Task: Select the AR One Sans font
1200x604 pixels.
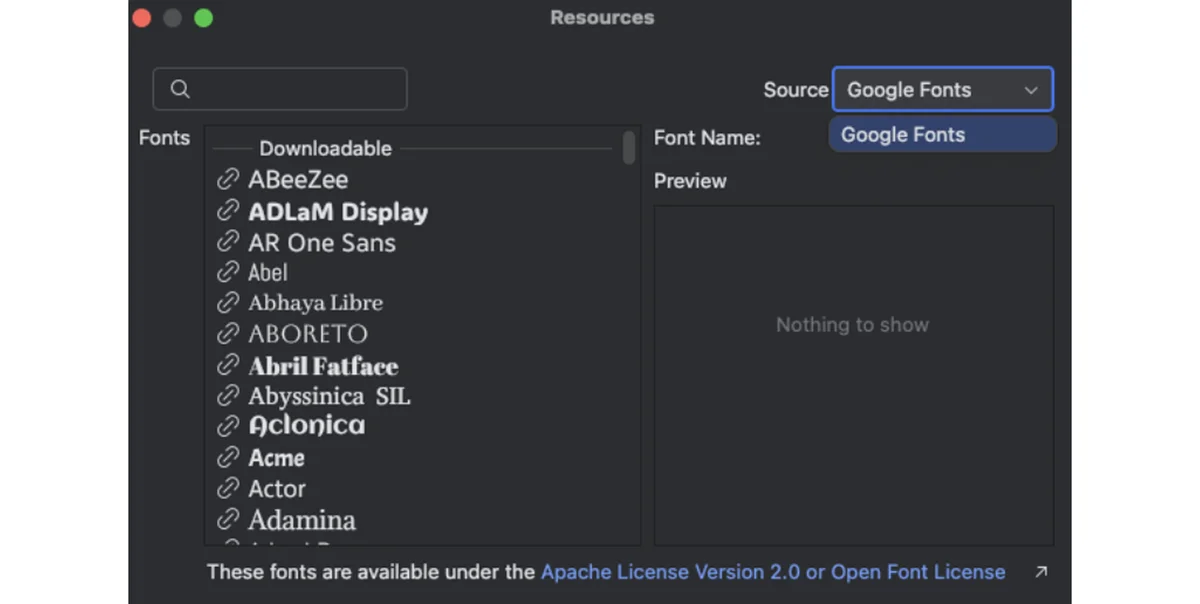Action: pyautogui.click(x=322, y=243)
